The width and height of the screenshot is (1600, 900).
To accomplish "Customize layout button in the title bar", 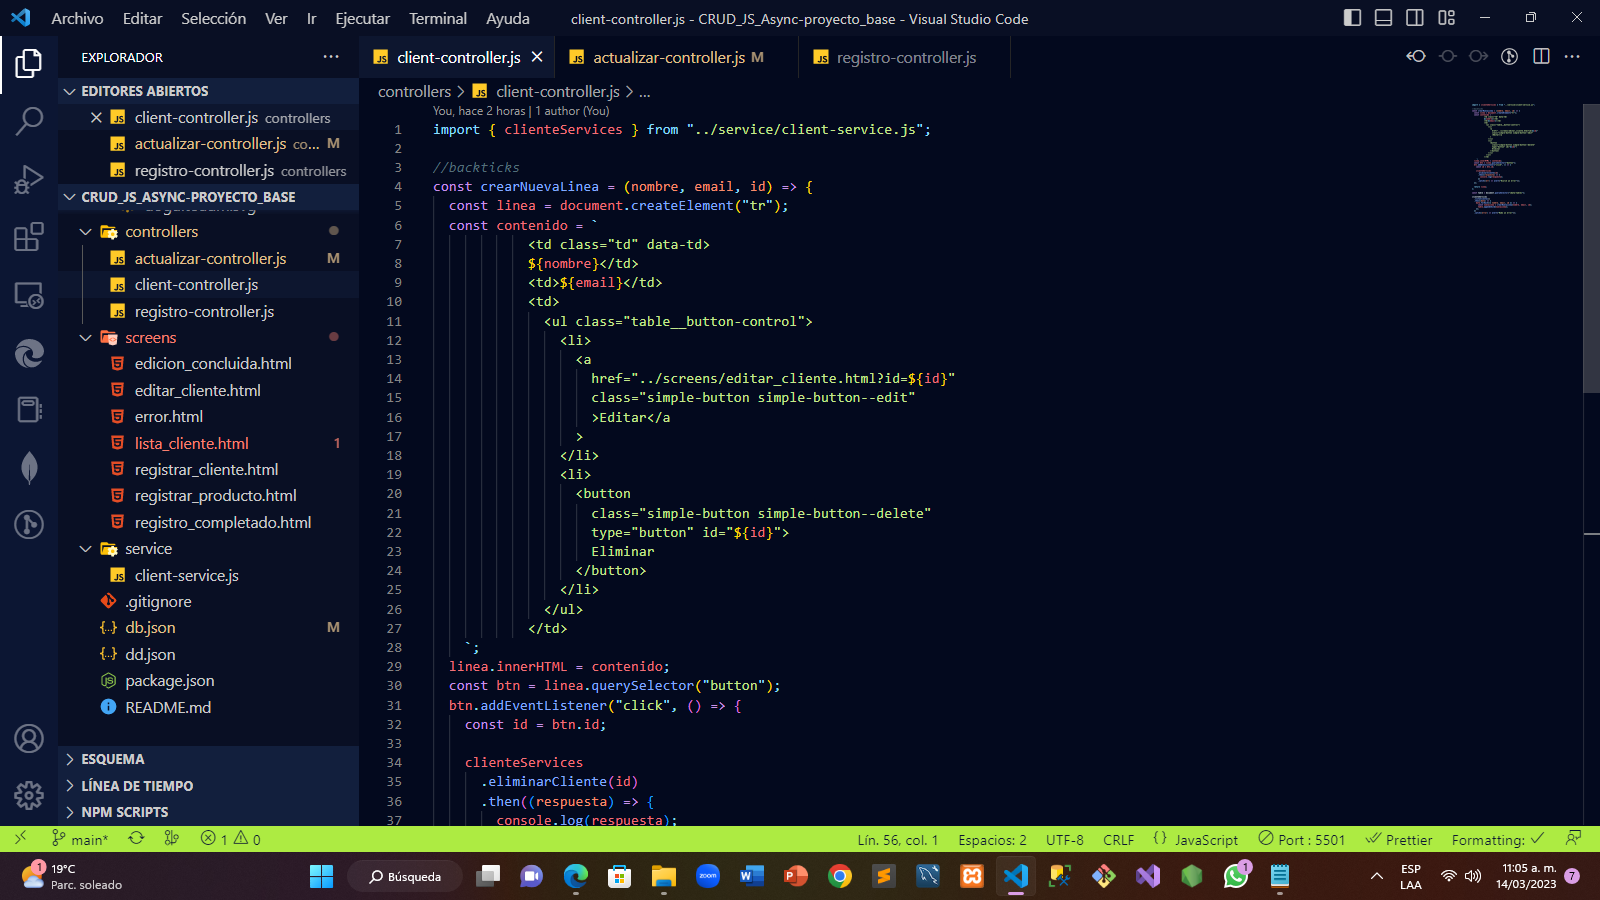I will click(1446, 18).
